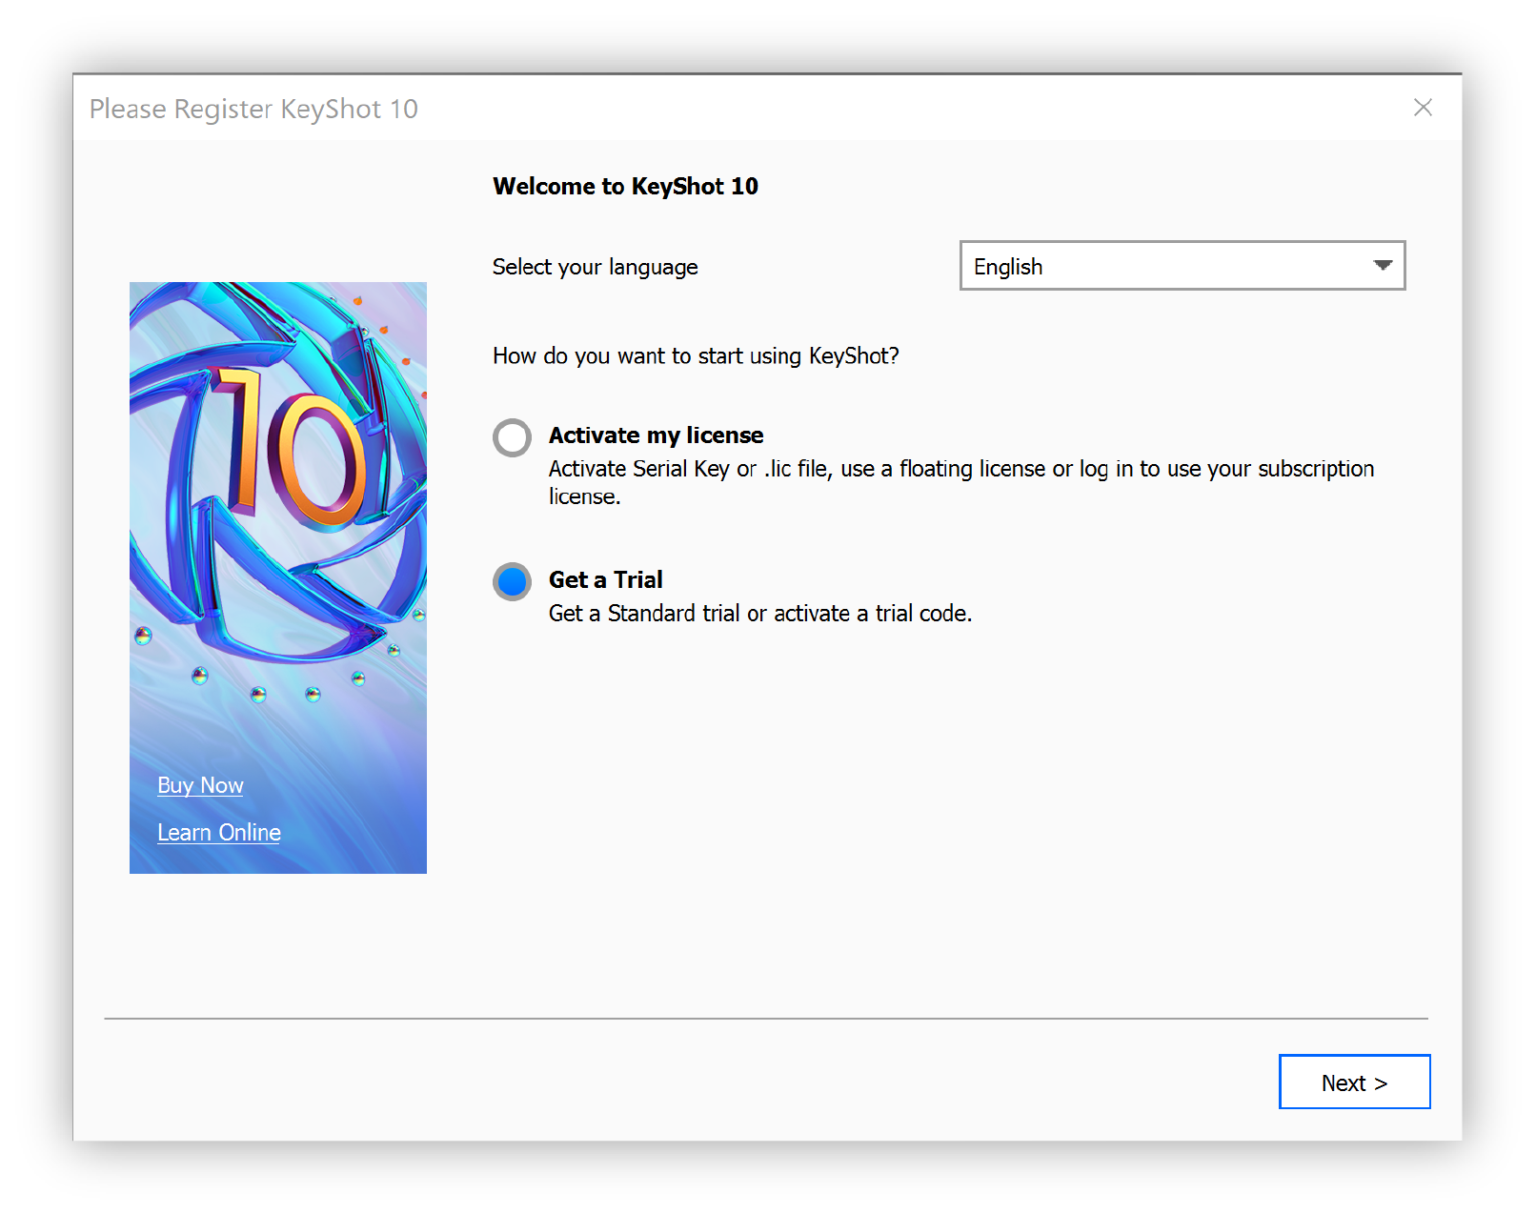This screenshot has height=1214, width=1536.
Task: Choose Get a Standard trial option text
Action: [x=759, y=613]
